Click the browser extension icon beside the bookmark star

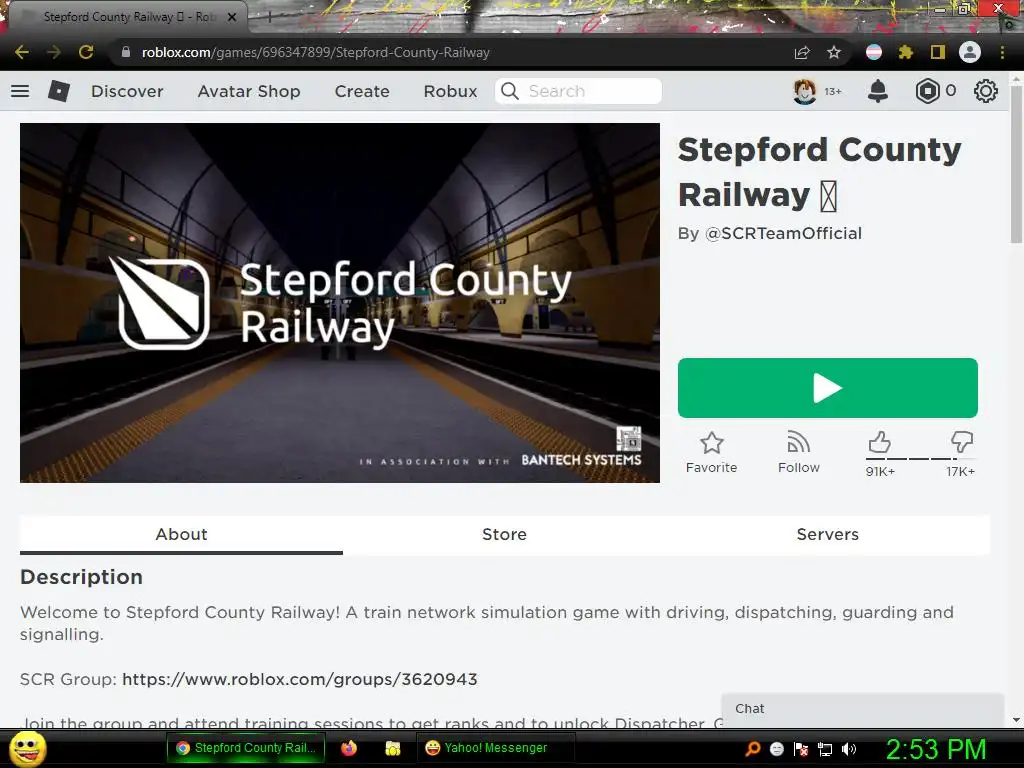(x=874, y=52)
